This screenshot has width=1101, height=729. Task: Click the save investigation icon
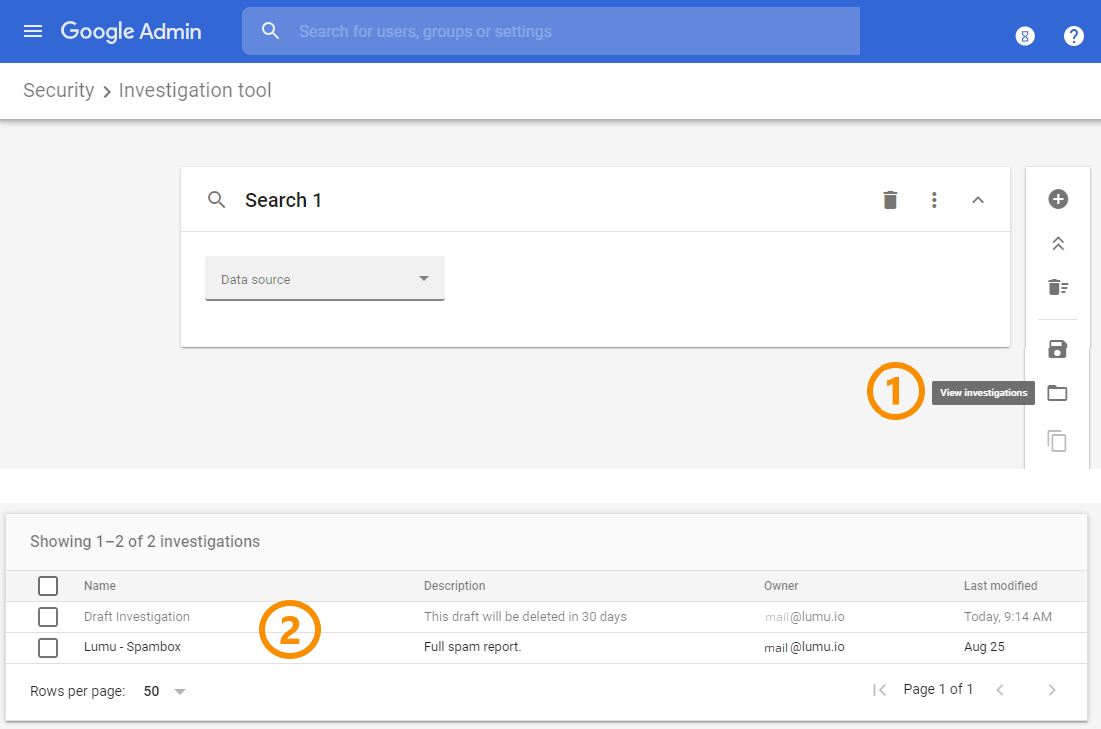(x=1057, y=349)
